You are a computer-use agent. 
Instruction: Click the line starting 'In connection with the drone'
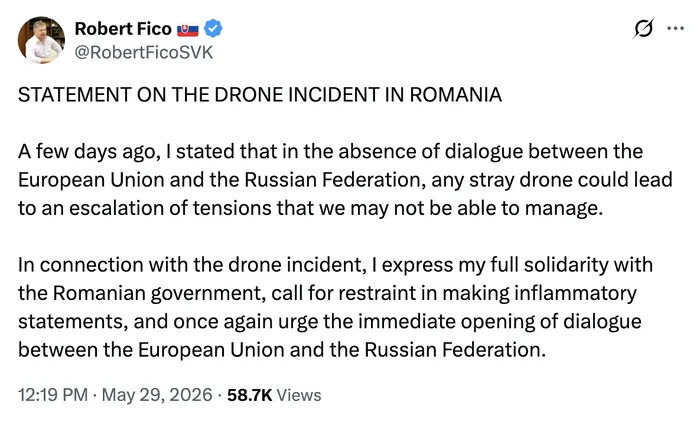(335, 265)
